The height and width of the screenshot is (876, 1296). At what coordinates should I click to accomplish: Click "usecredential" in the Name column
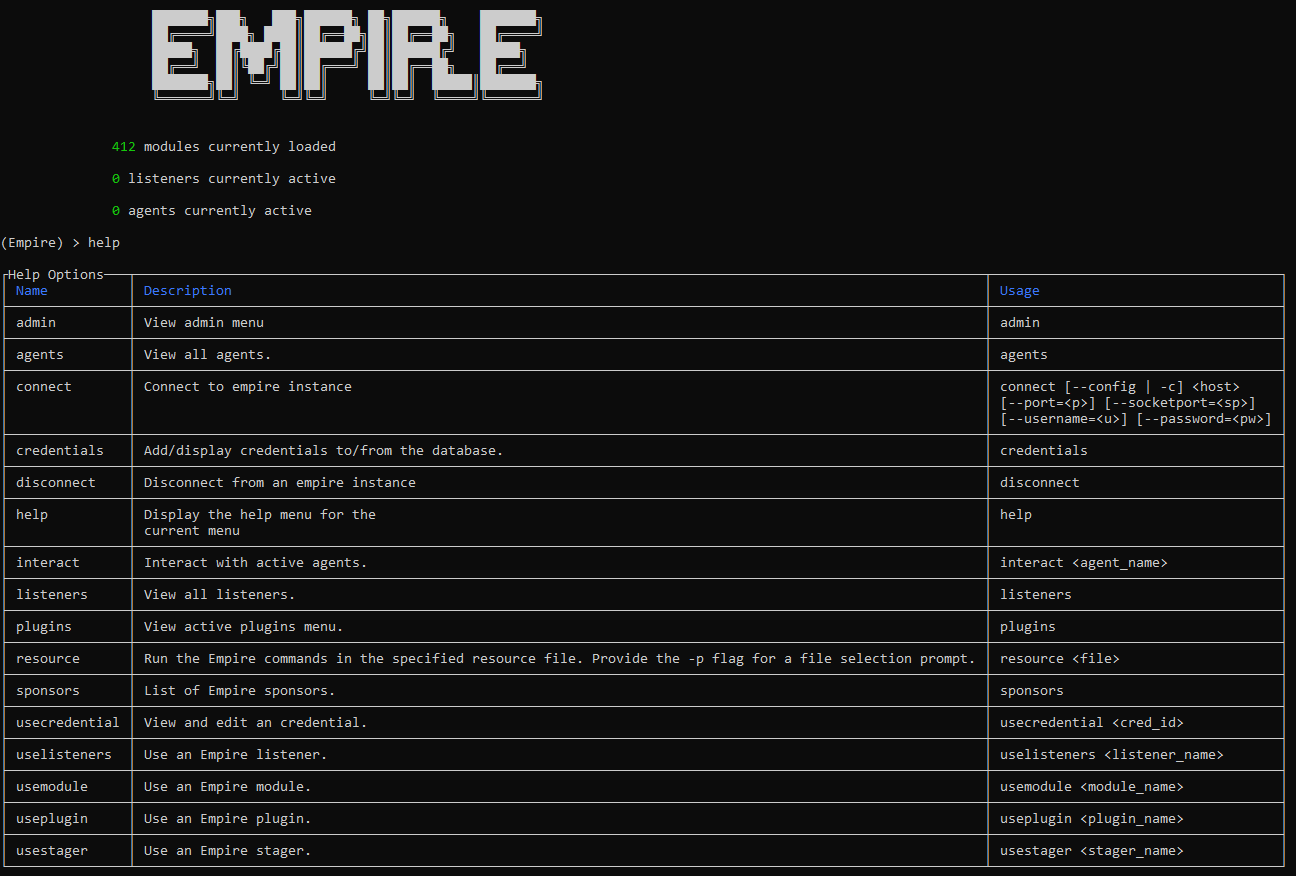tap(68, 723)
